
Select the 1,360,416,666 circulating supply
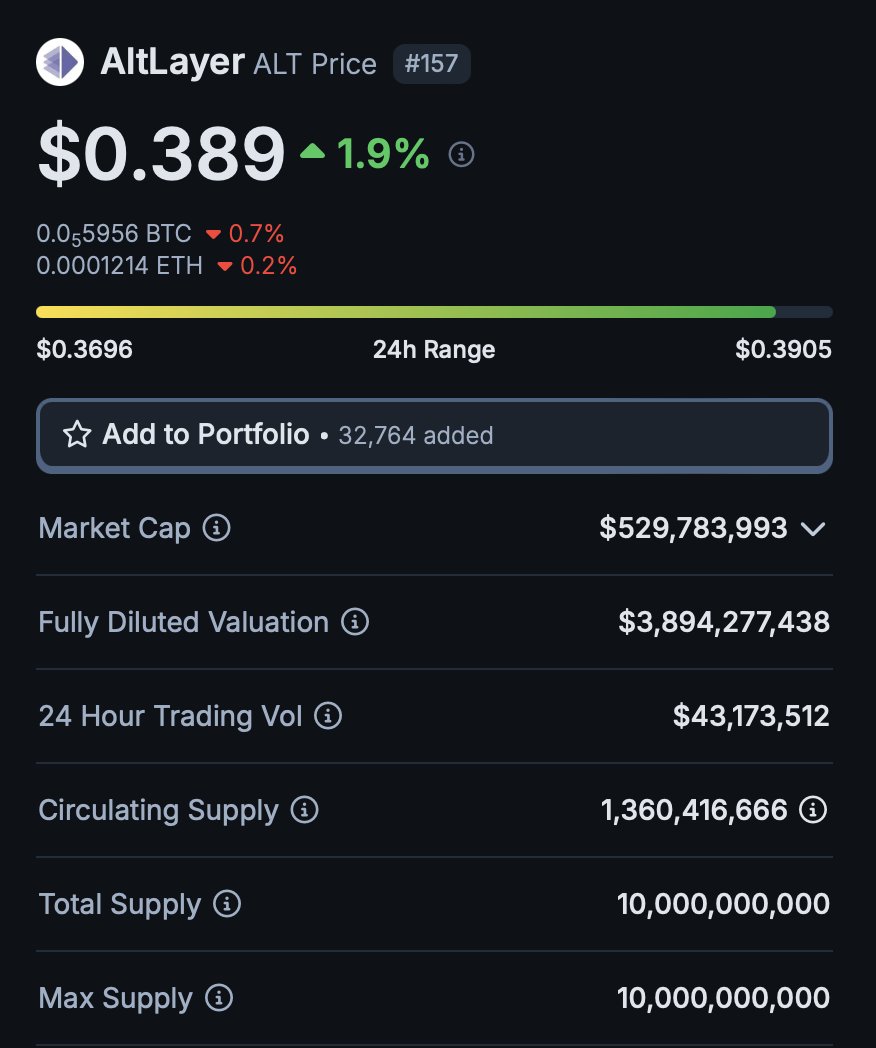694,810
